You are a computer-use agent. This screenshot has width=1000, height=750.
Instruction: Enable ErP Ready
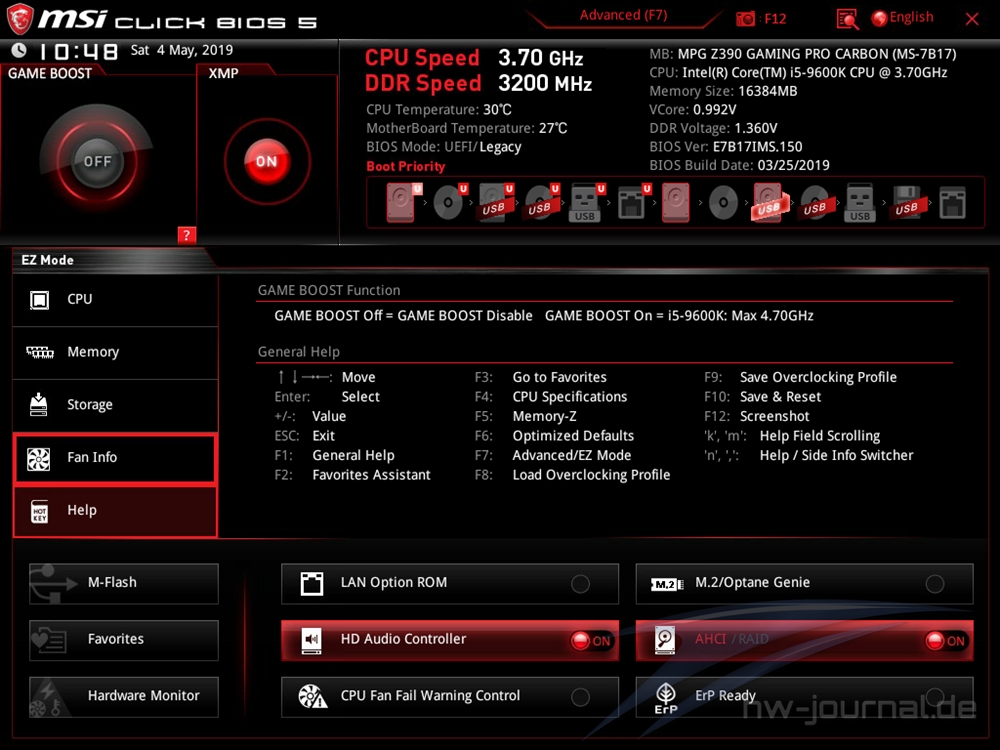804,696
